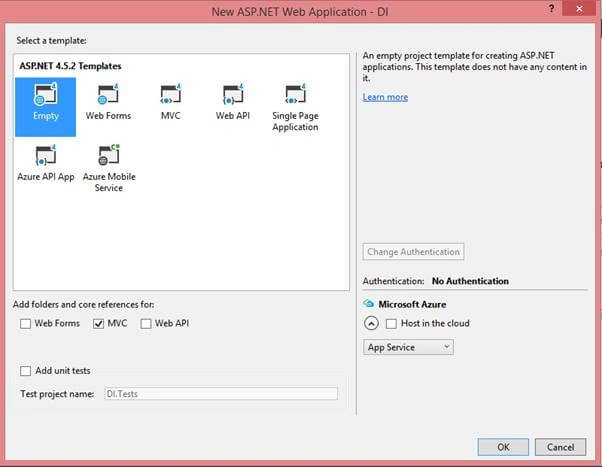
Task: Open the App Service dropdown
Action: tap(408, 347)
